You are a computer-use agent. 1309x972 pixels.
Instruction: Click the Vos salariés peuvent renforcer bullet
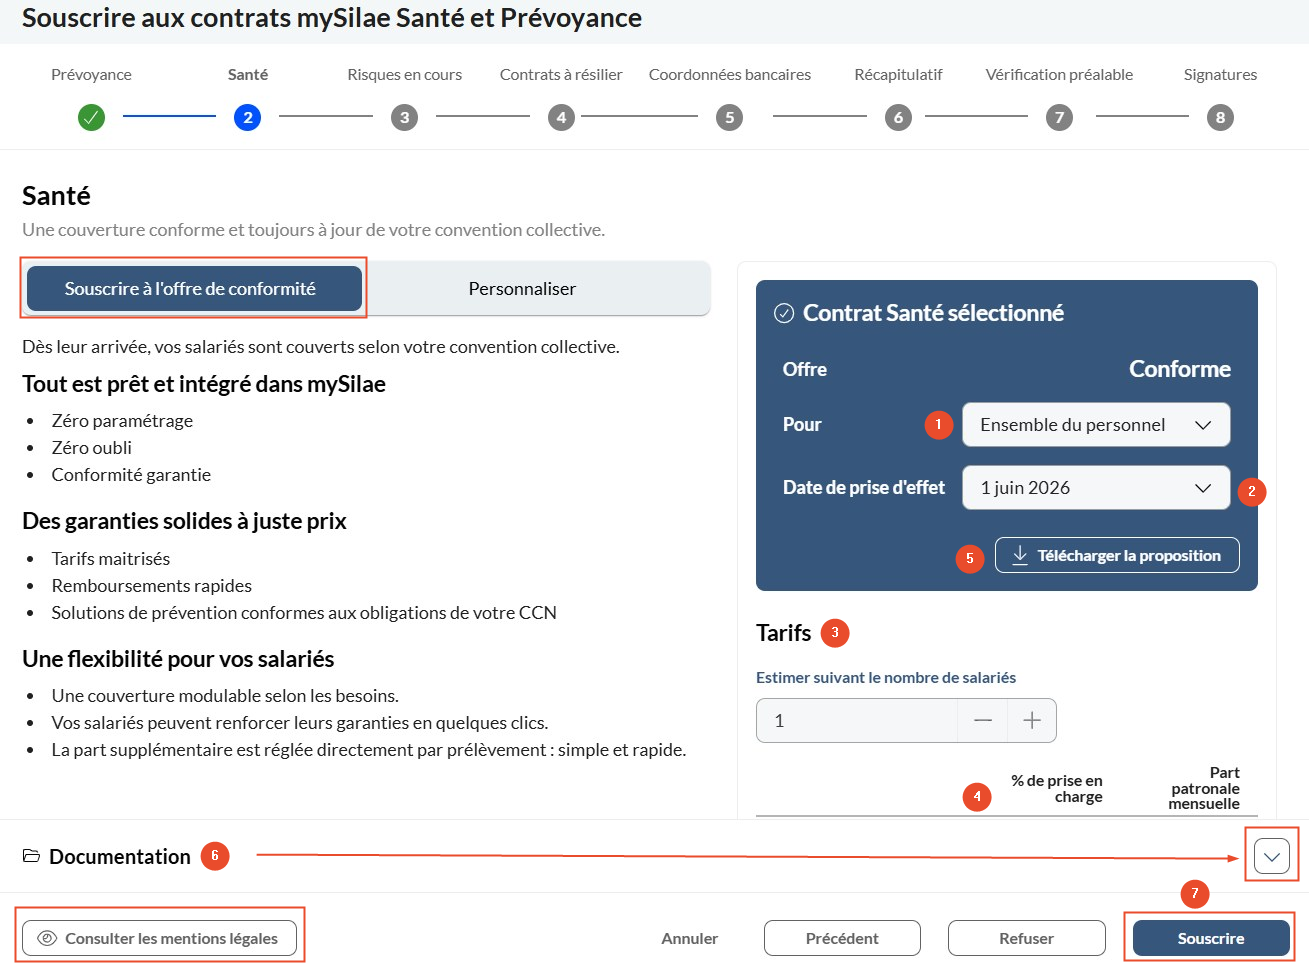(x=300, y=723)
